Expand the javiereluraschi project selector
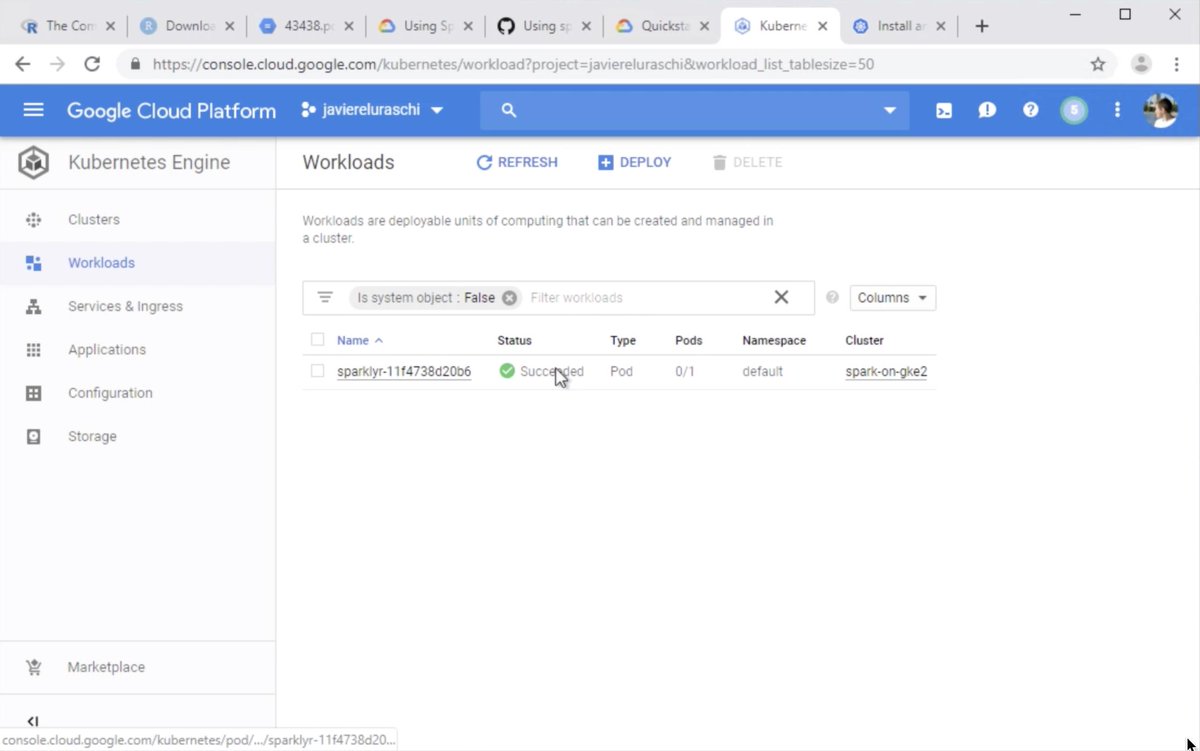 point(437,110)
